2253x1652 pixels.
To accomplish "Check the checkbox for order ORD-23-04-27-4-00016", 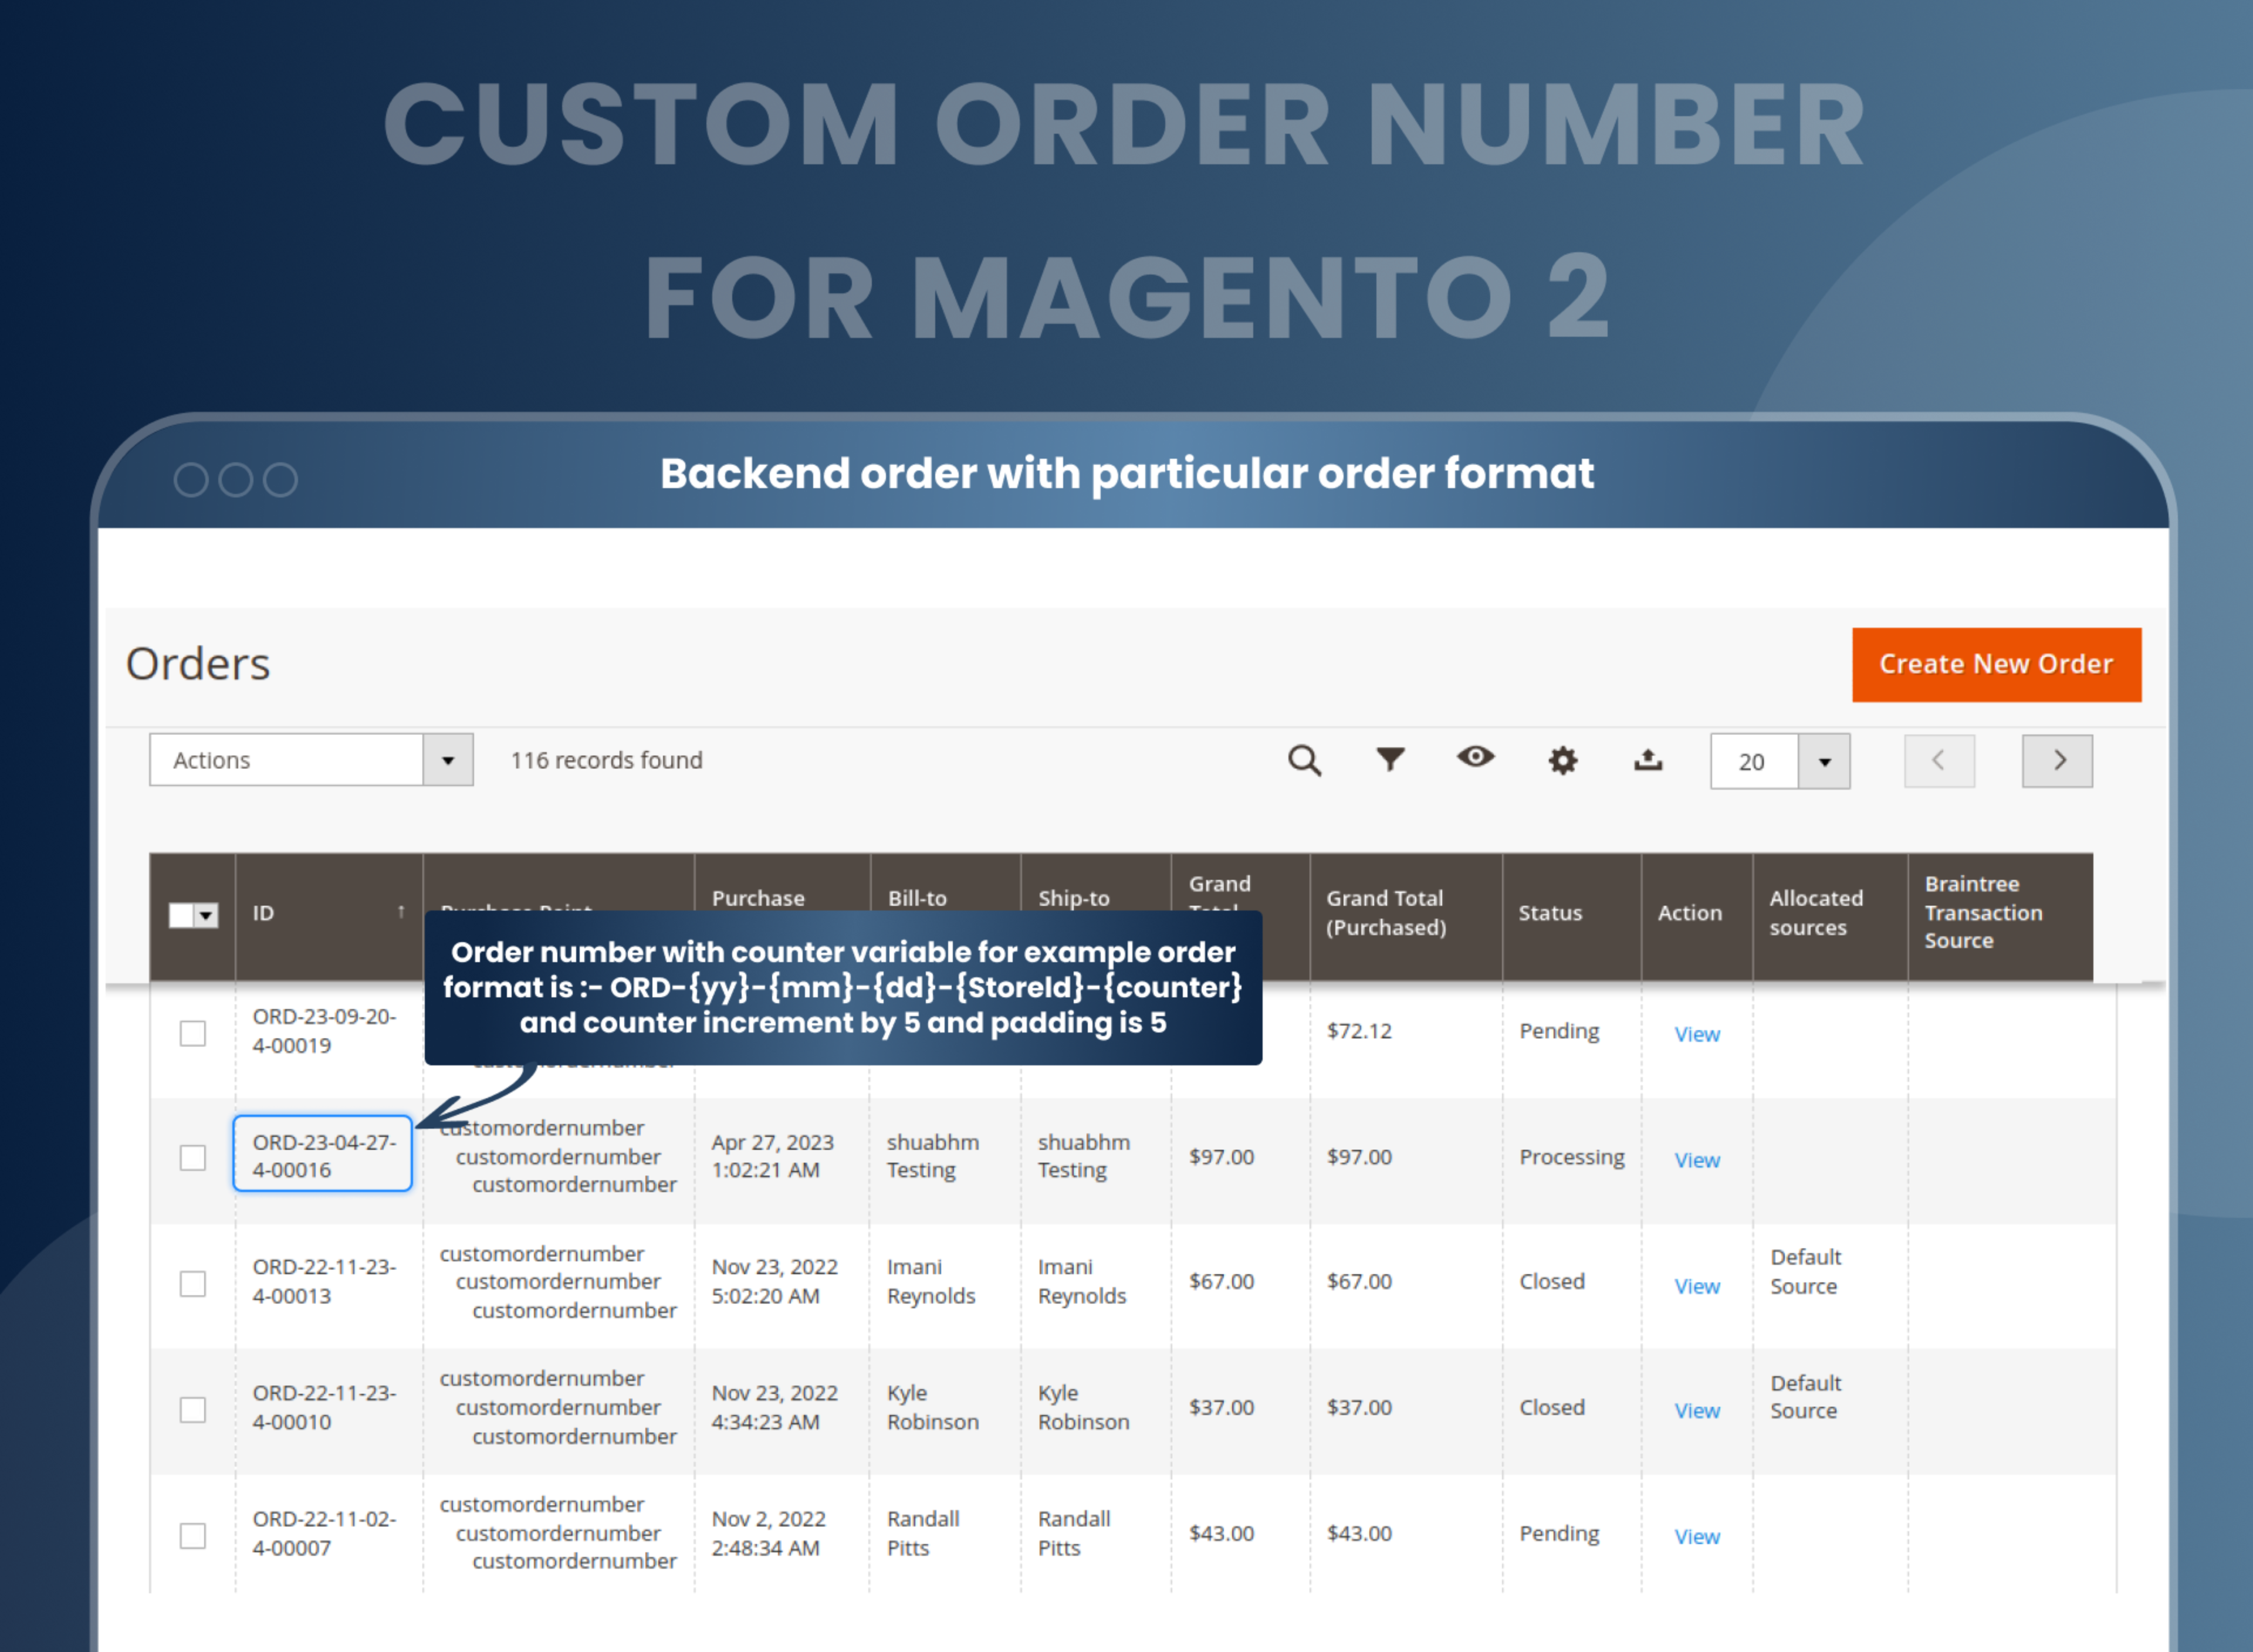I will pyautogui.click(x=192, y=1158).
